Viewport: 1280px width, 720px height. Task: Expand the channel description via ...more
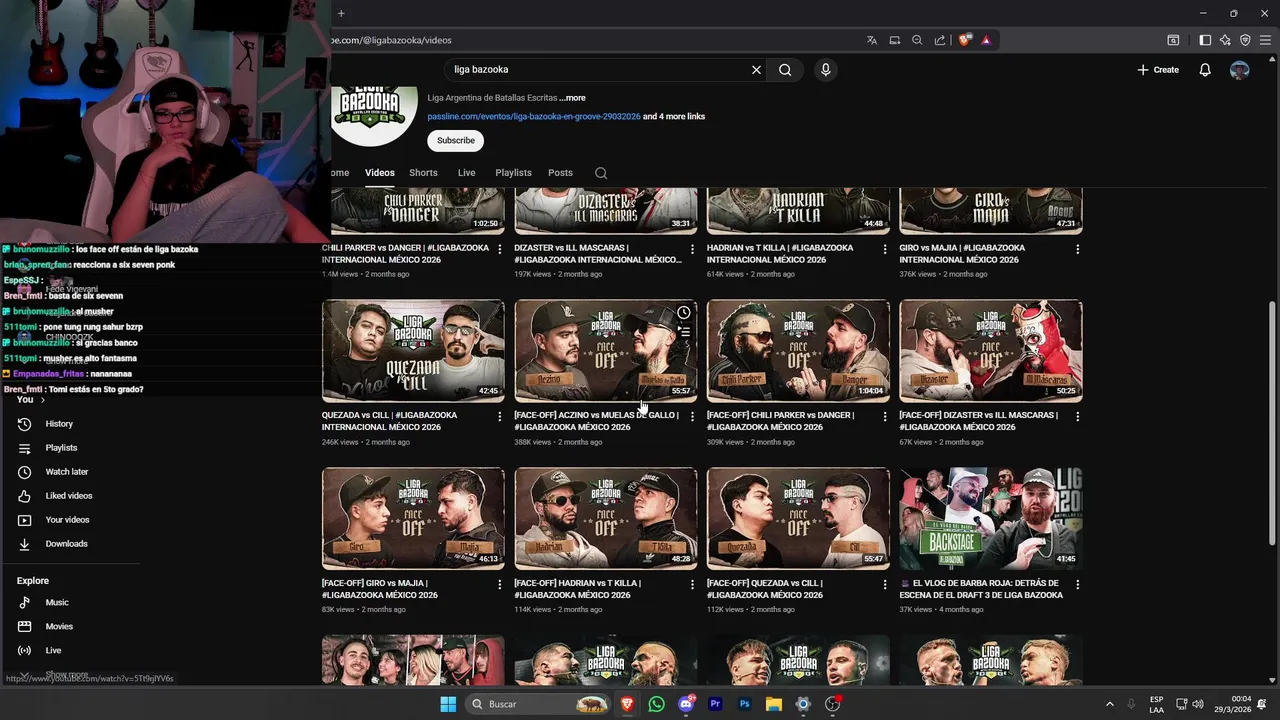pos(573,98)
